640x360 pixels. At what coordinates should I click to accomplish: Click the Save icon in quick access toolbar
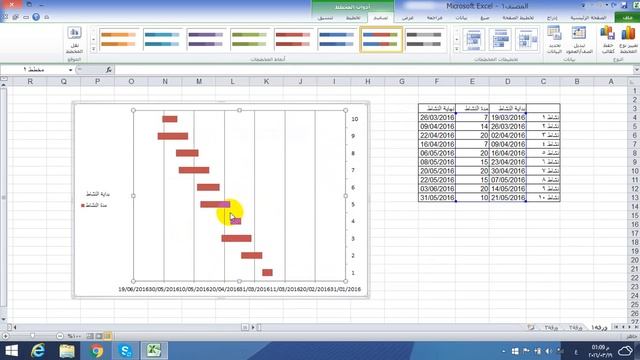624,6
